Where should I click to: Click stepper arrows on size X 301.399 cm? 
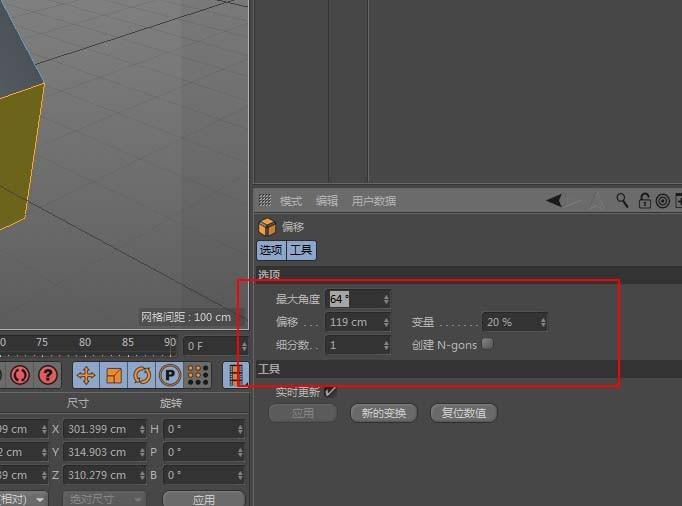[x=142, y=429]
